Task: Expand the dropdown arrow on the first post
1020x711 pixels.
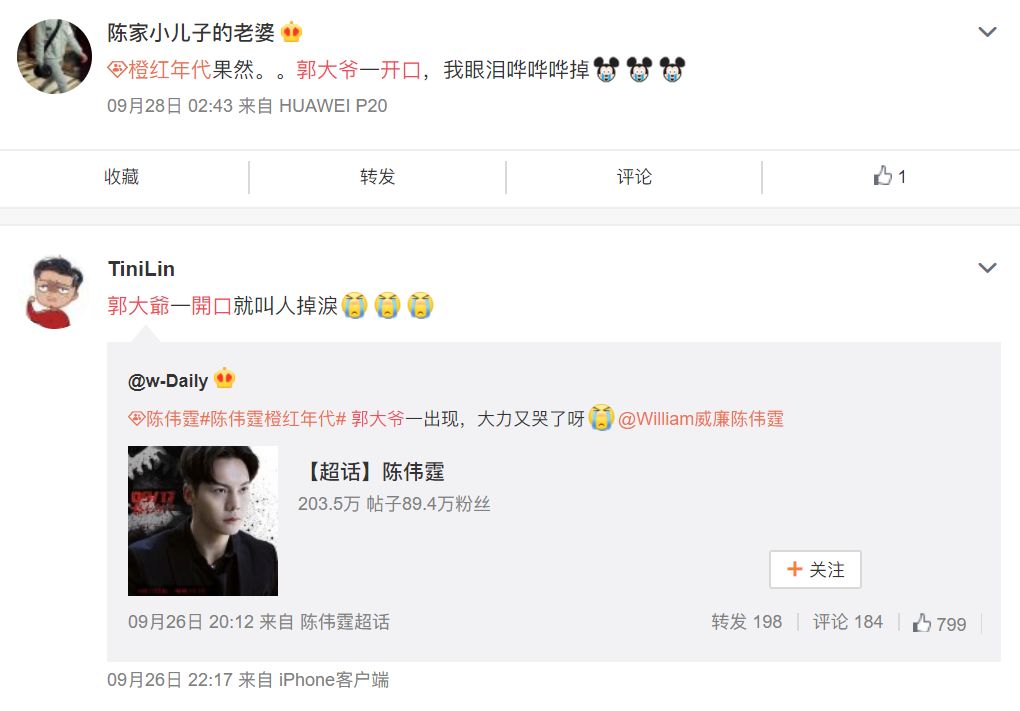Action: pyautogui.click(x=987, y=32)
